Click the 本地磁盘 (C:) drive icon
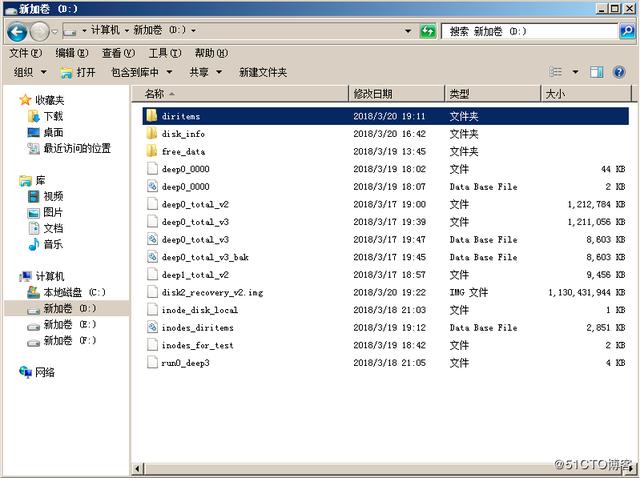This screenshot has height=478, width=640. [33, 292]
